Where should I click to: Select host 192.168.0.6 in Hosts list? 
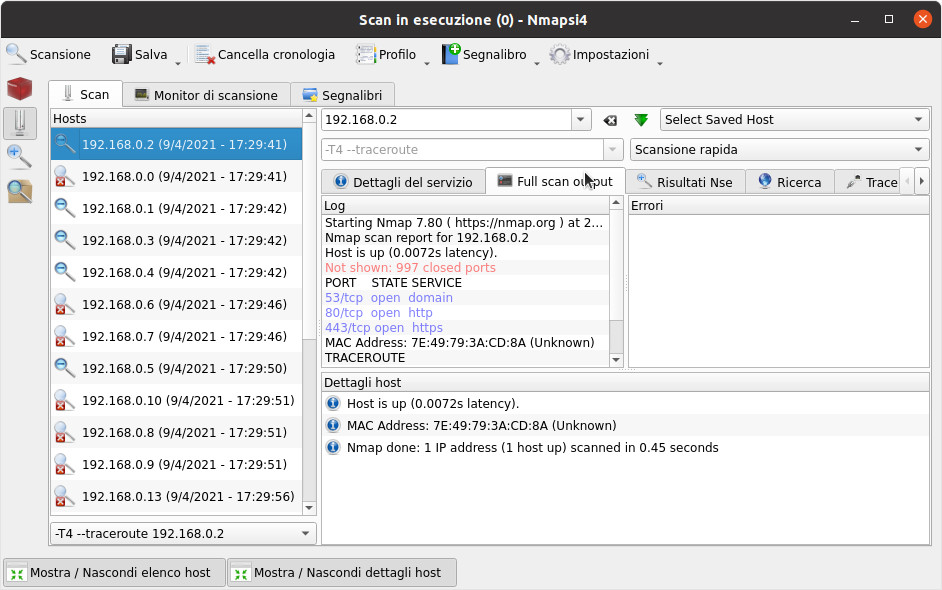176,305
